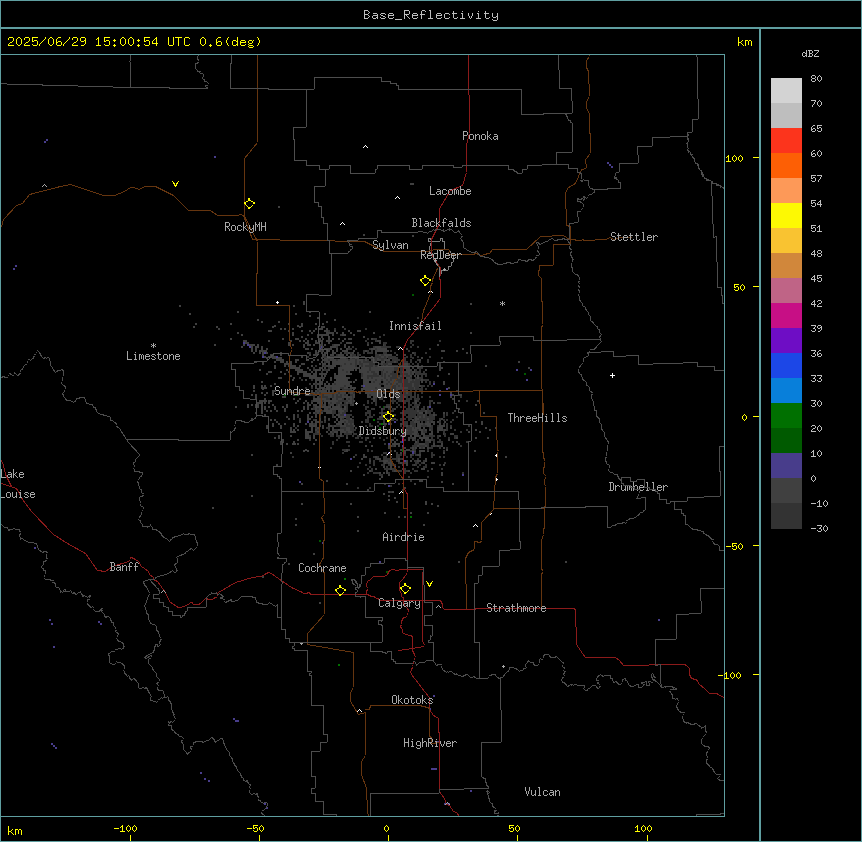
Task: Click the Limestone label
Action: pos(153,356)
